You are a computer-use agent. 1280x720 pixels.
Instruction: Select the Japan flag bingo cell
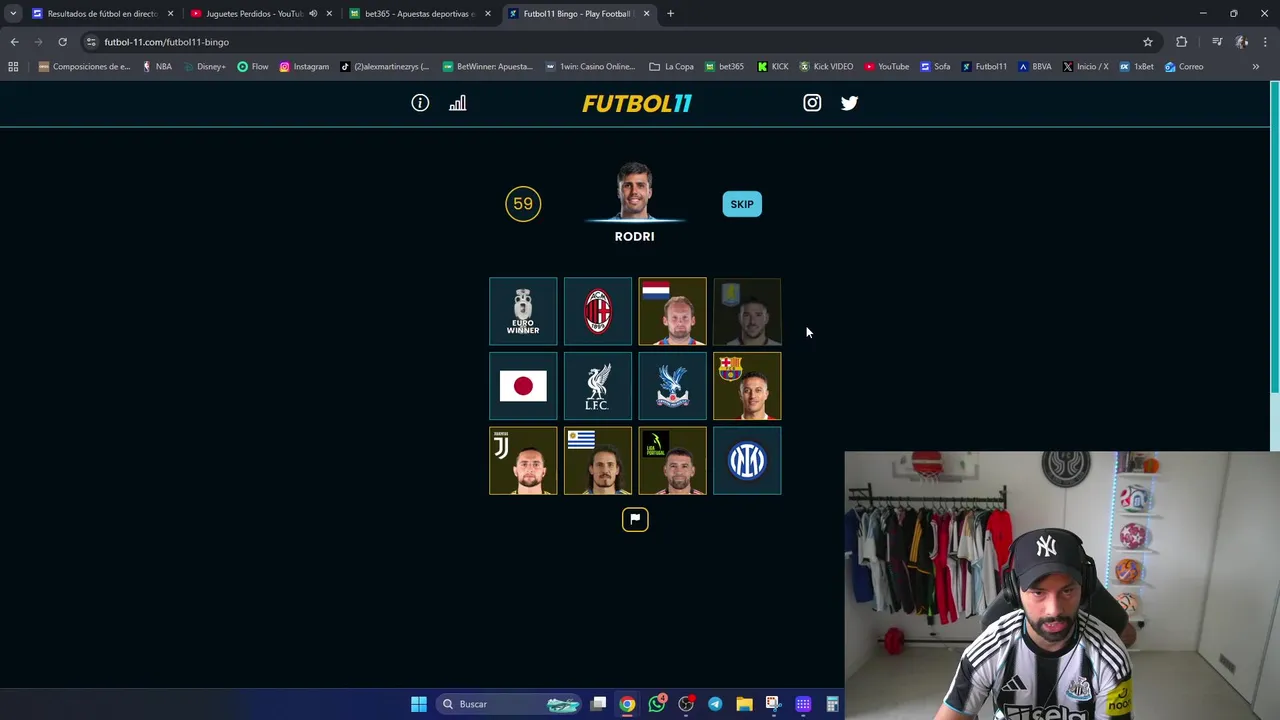[x=523, y=386]
